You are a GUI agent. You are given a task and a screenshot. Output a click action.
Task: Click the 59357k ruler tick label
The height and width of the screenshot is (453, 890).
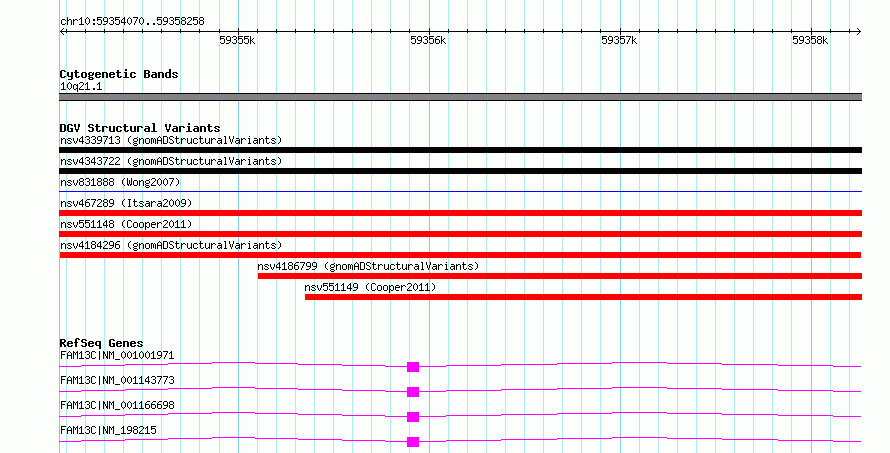(619, 40)
